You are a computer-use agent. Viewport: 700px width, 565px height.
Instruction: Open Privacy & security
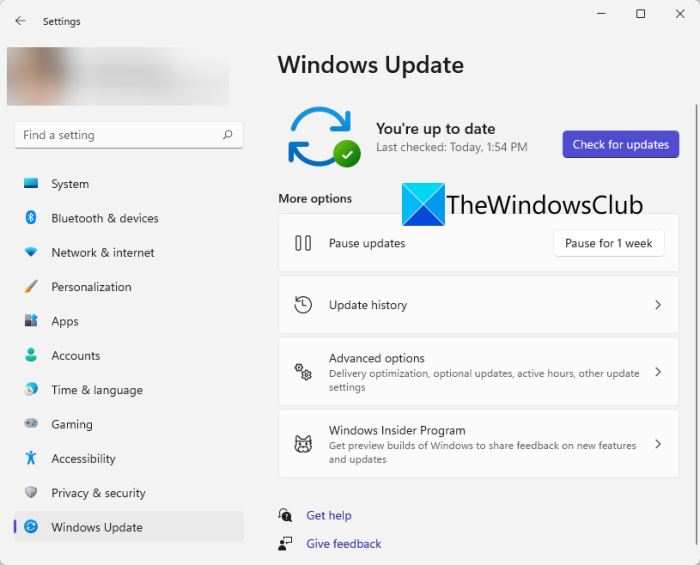pos(129,493)
